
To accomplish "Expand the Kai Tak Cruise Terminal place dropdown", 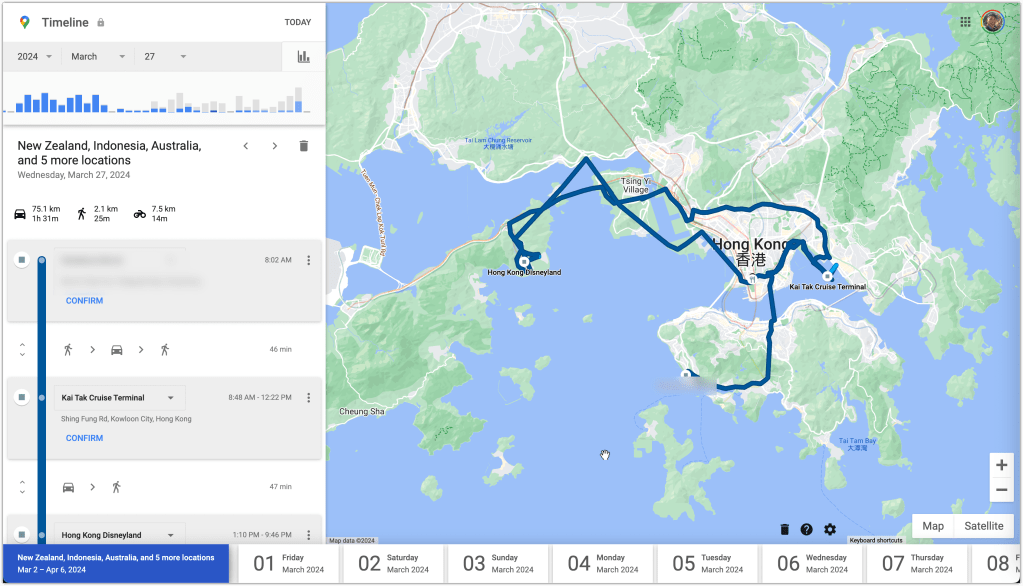I will click(170, 398).
